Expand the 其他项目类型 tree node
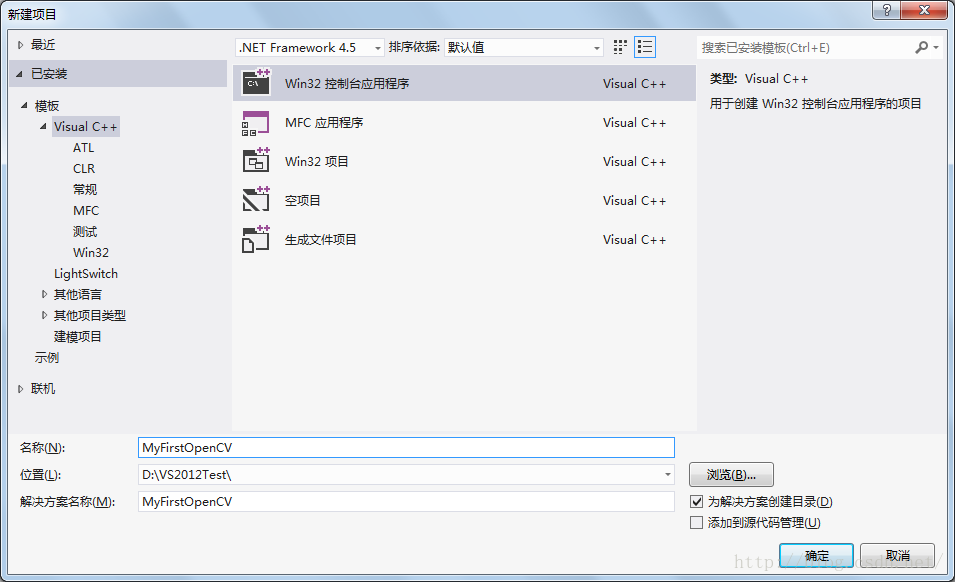The width and height of the screenshot is (955, 582). click(44, 315)
